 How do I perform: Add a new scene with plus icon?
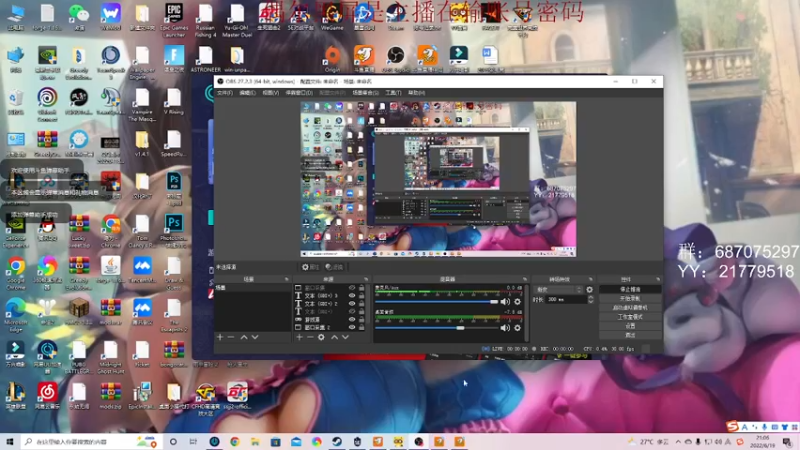220,337
